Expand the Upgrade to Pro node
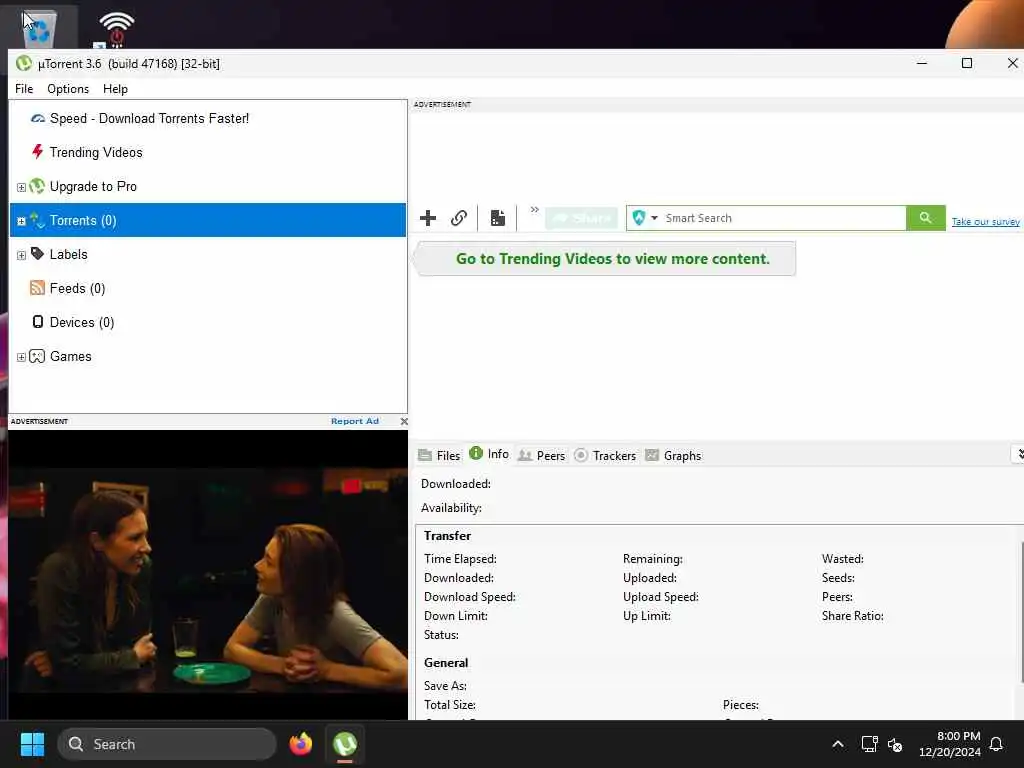1024x768 pixels. coord(21,187)
